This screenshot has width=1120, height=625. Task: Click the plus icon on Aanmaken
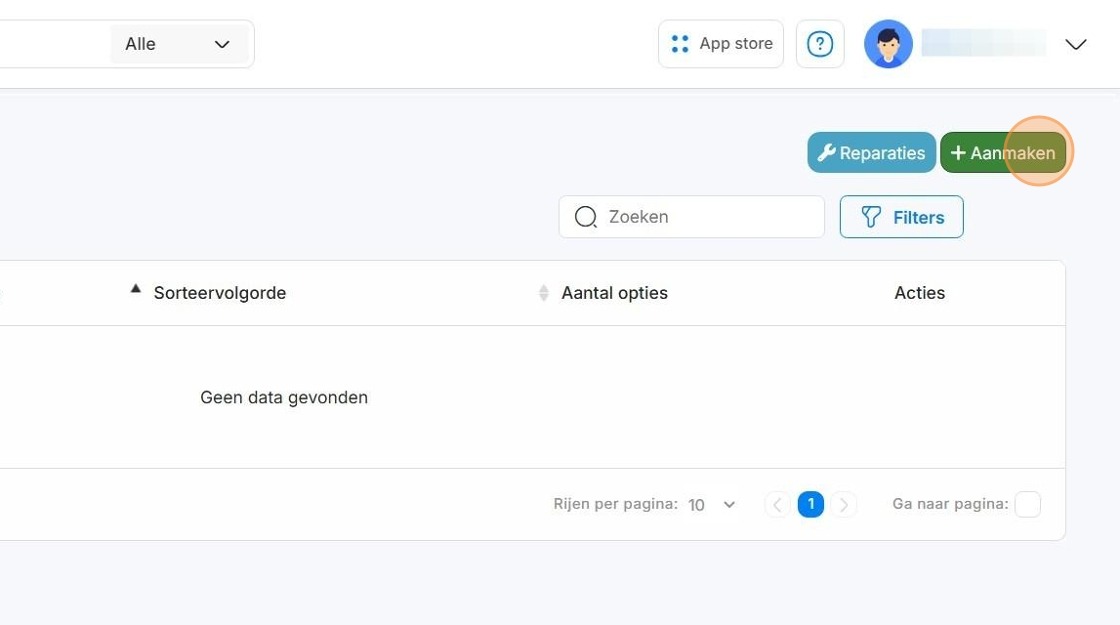pos(959,153)
